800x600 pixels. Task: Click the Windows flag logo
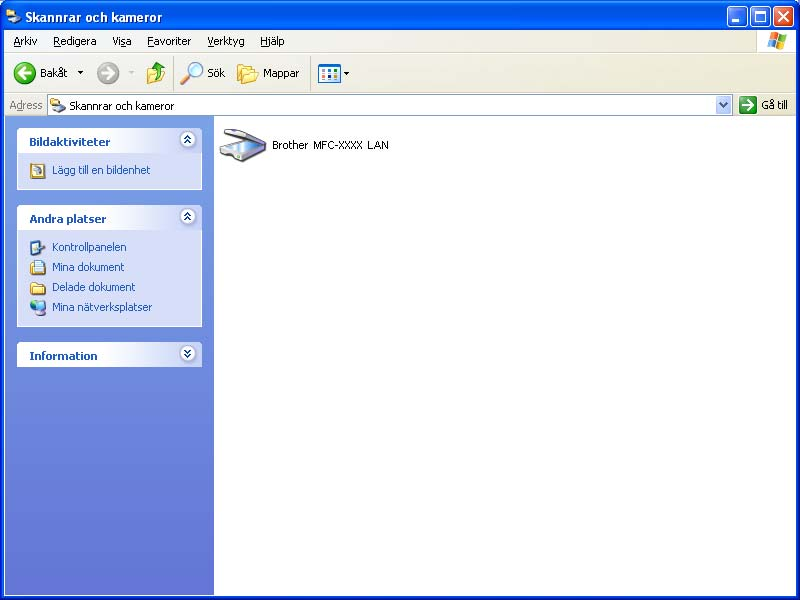[777, 41]
